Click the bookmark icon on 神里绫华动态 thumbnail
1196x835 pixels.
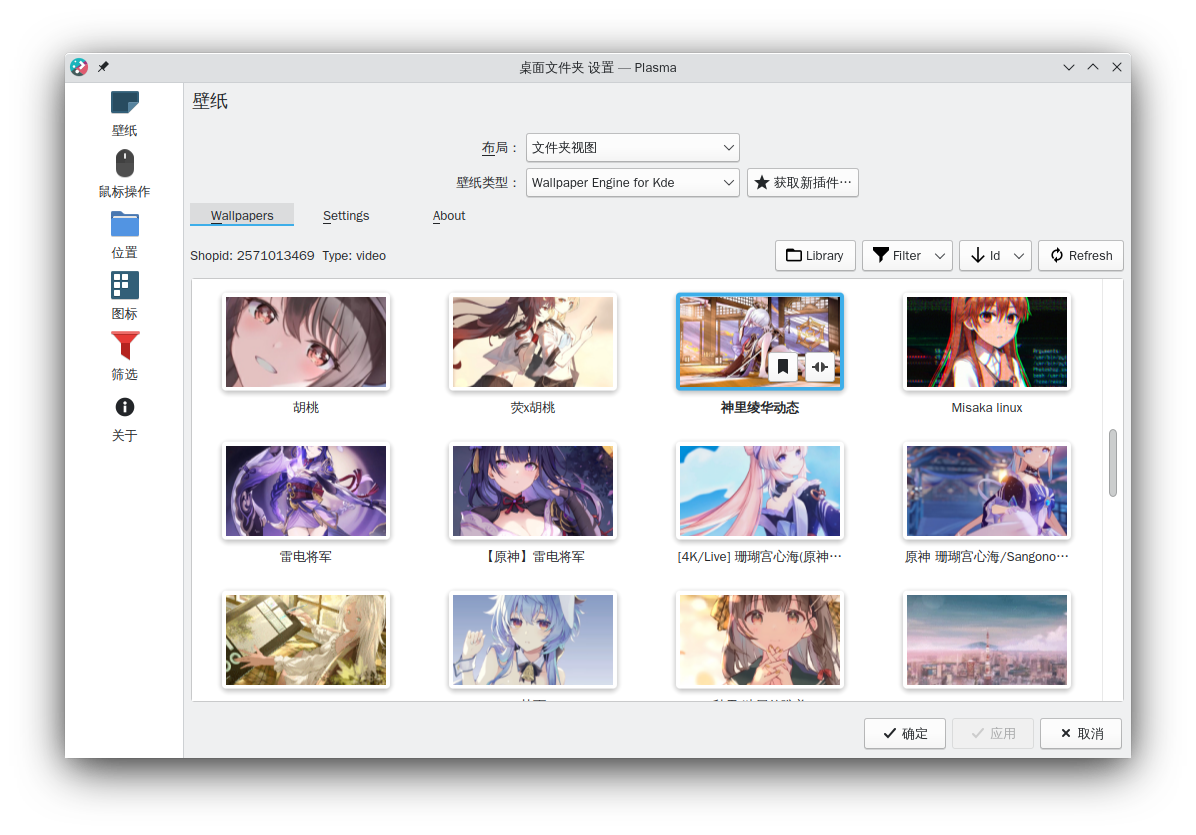click(783, 367)
